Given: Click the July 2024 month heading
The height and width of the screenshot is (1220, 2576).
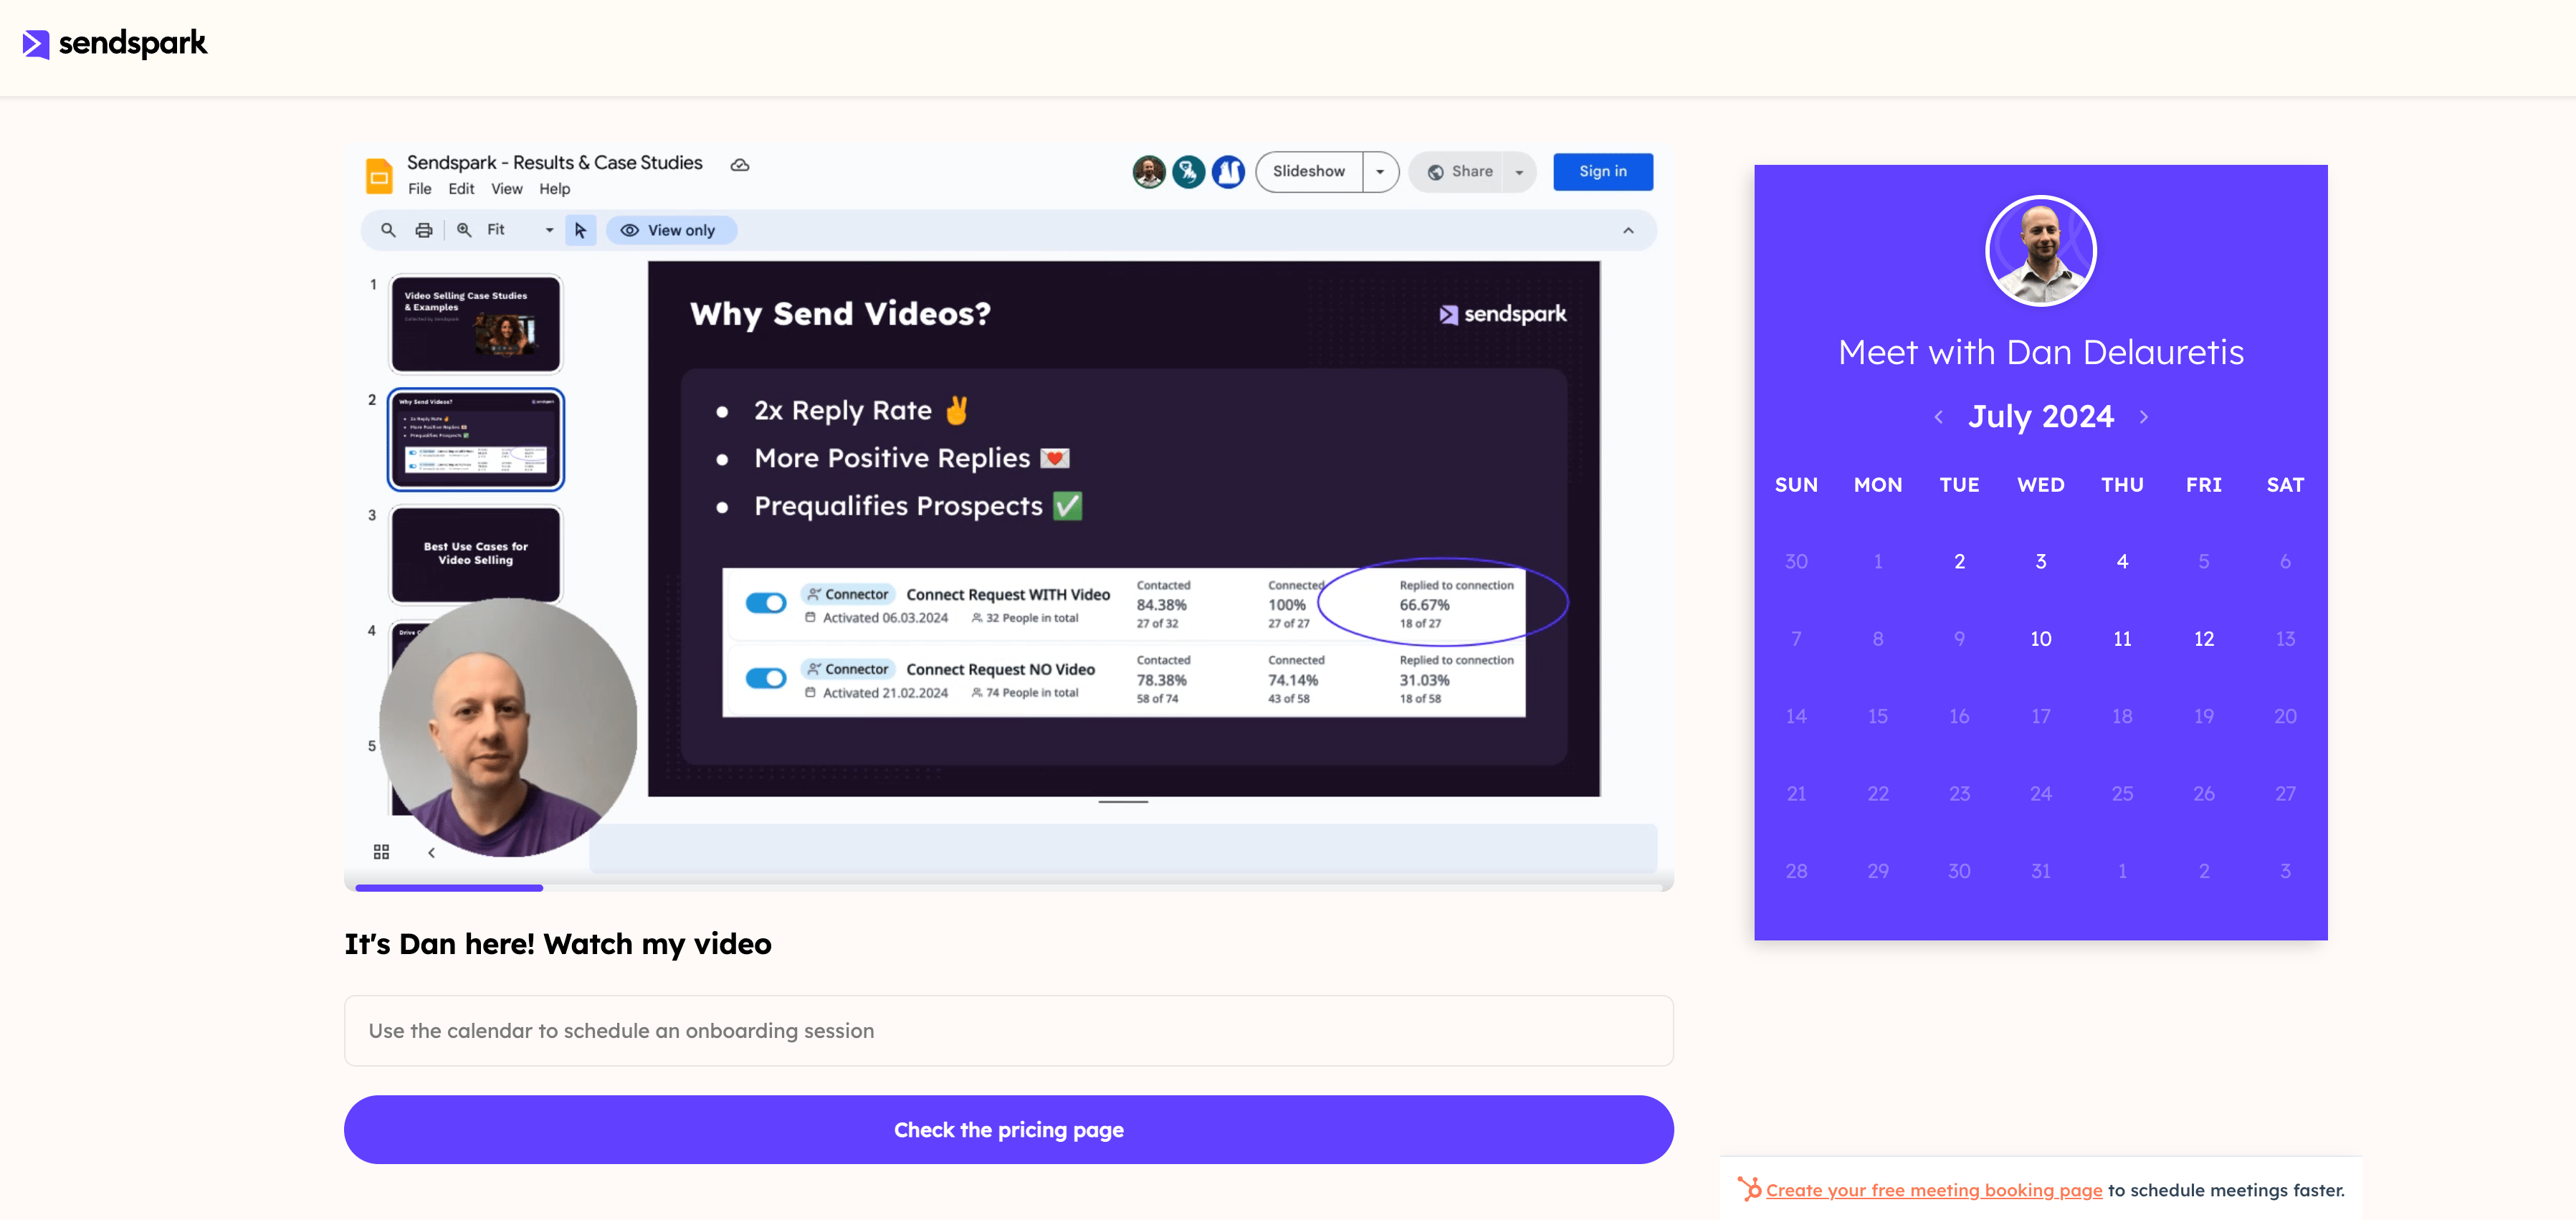Looking at the screenshot, I should [x=2040, y=416].
